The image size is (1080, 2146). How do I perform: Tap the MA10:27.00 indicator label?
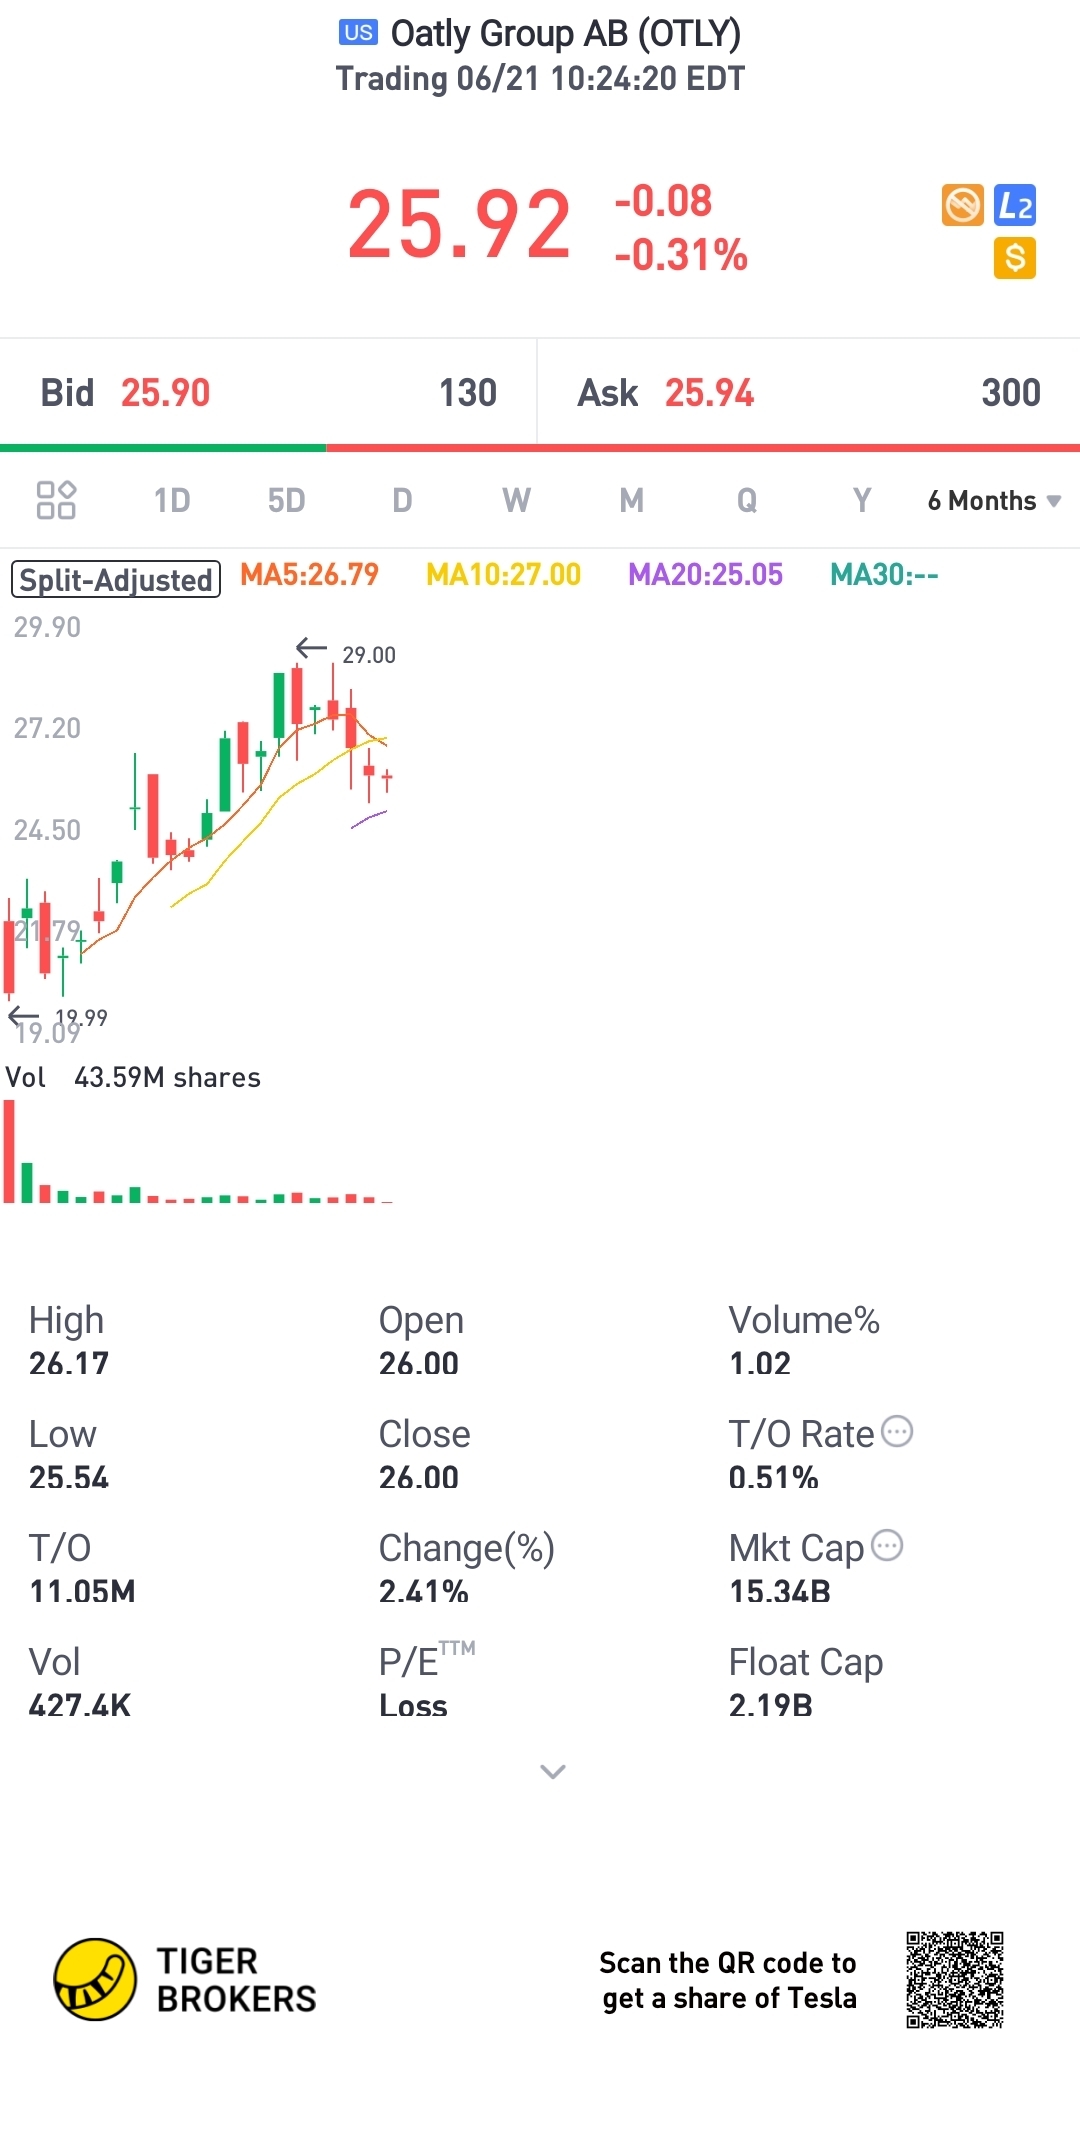(x=503, y=574)
